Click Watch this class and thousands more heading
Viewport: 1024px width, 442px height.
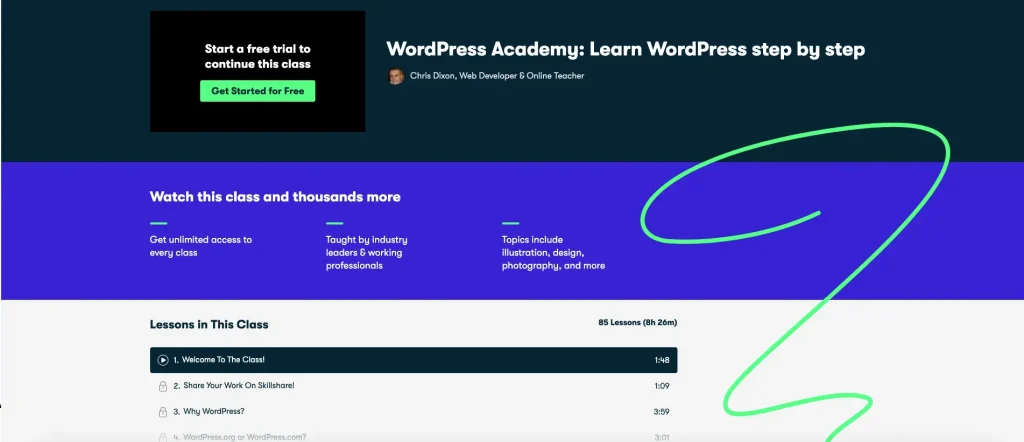coord(275,197)
